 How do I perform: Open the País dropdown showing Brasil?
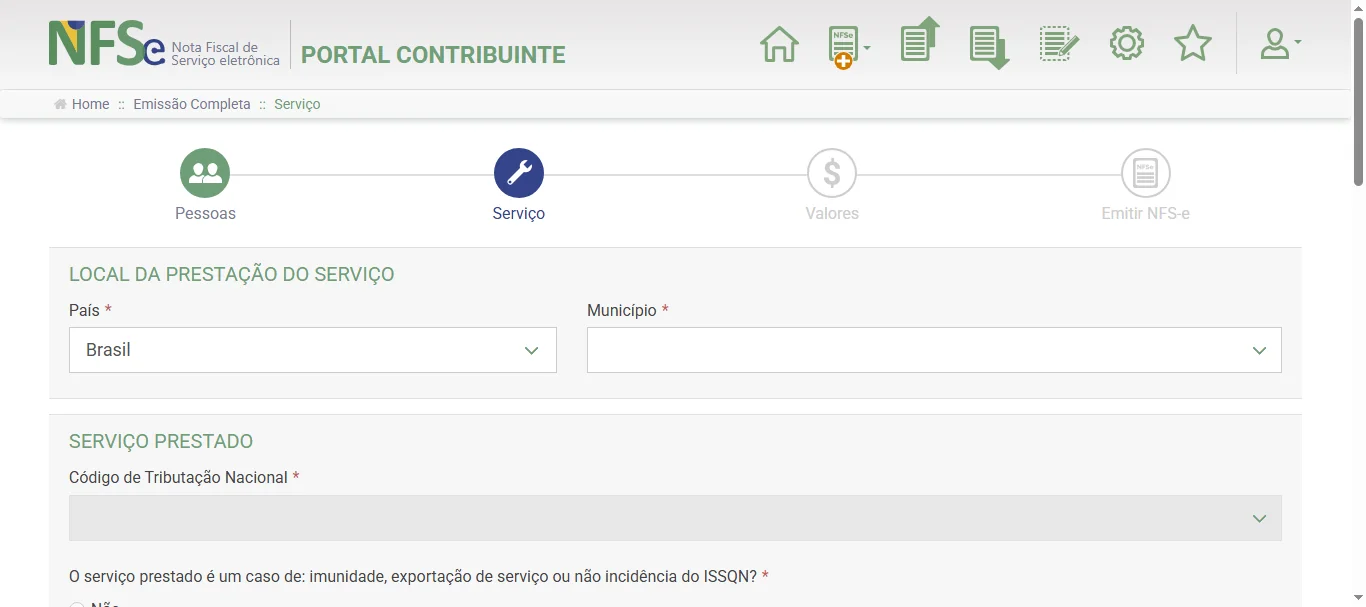[312, 350]
